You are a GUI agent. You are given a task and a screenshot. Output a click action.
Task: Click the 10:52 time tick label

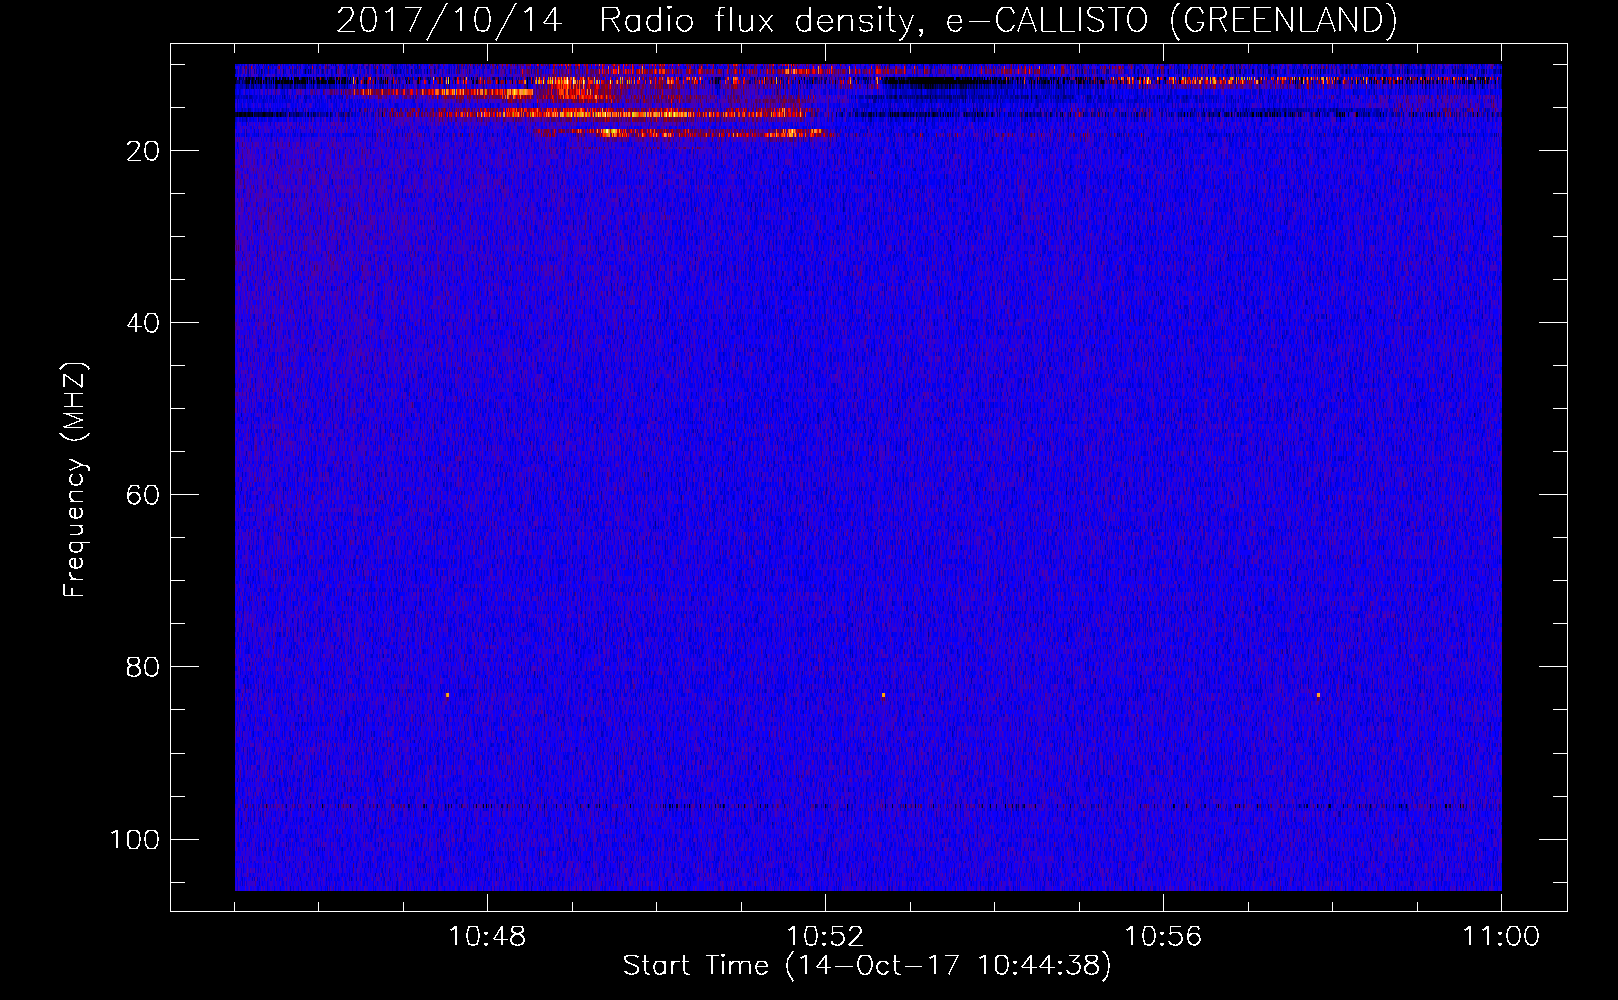[x=825, y=937]
